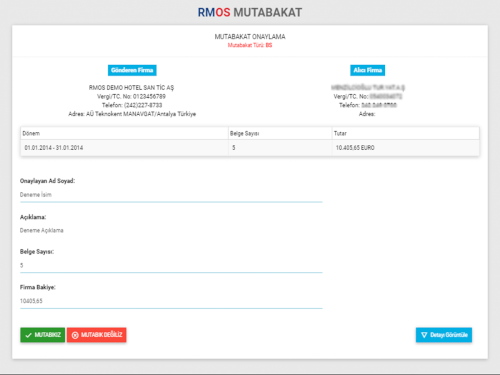
Task: Click the Tutar column header
Action: click(405, 133)
